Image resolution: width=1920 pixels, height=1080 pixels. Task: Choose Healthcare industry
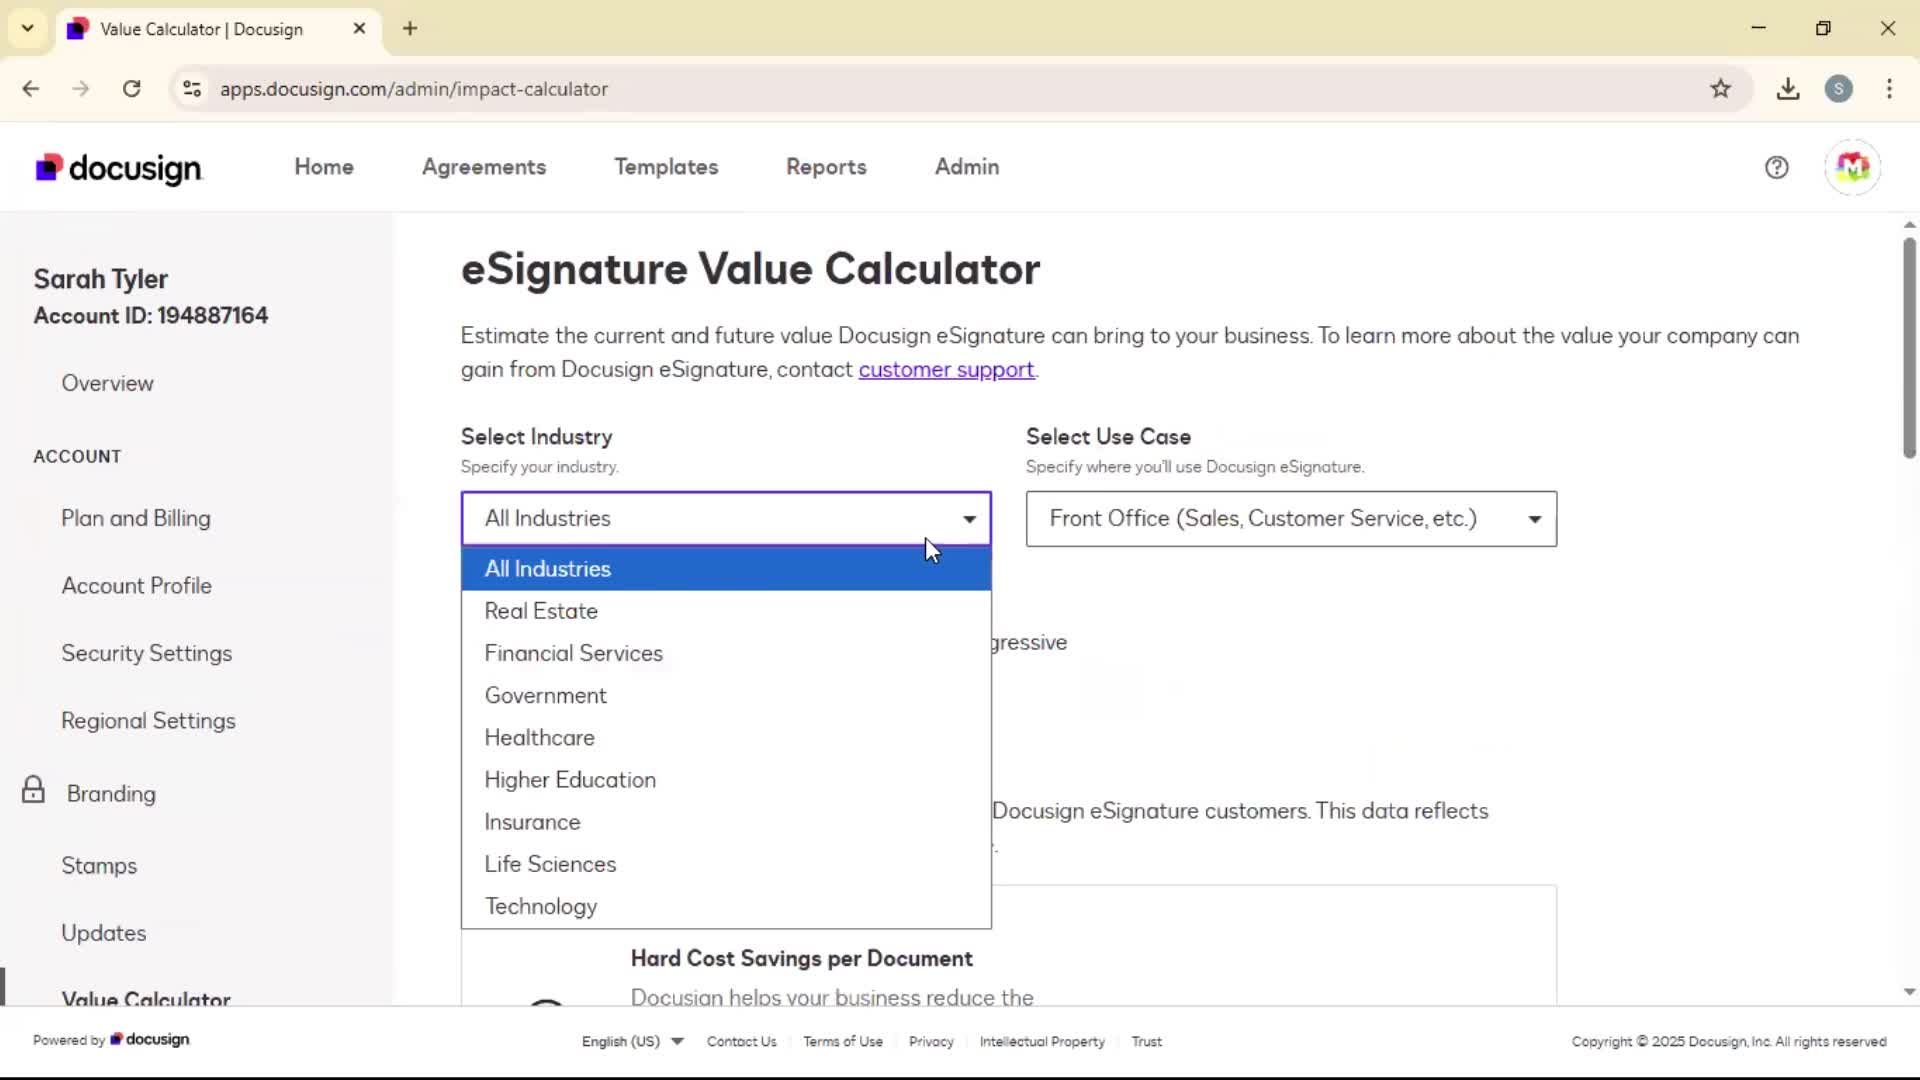pos(726,737)
